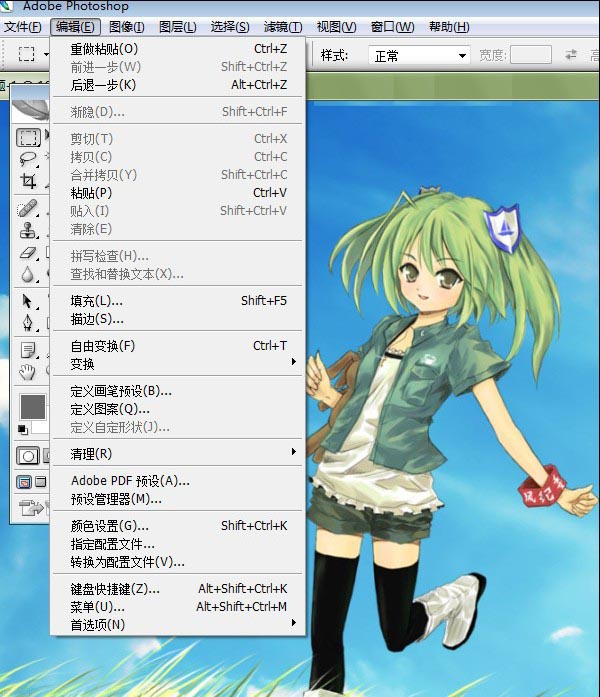
Task: Select the Pen tool
Action: pyautogui.click(x=29, y=322)
